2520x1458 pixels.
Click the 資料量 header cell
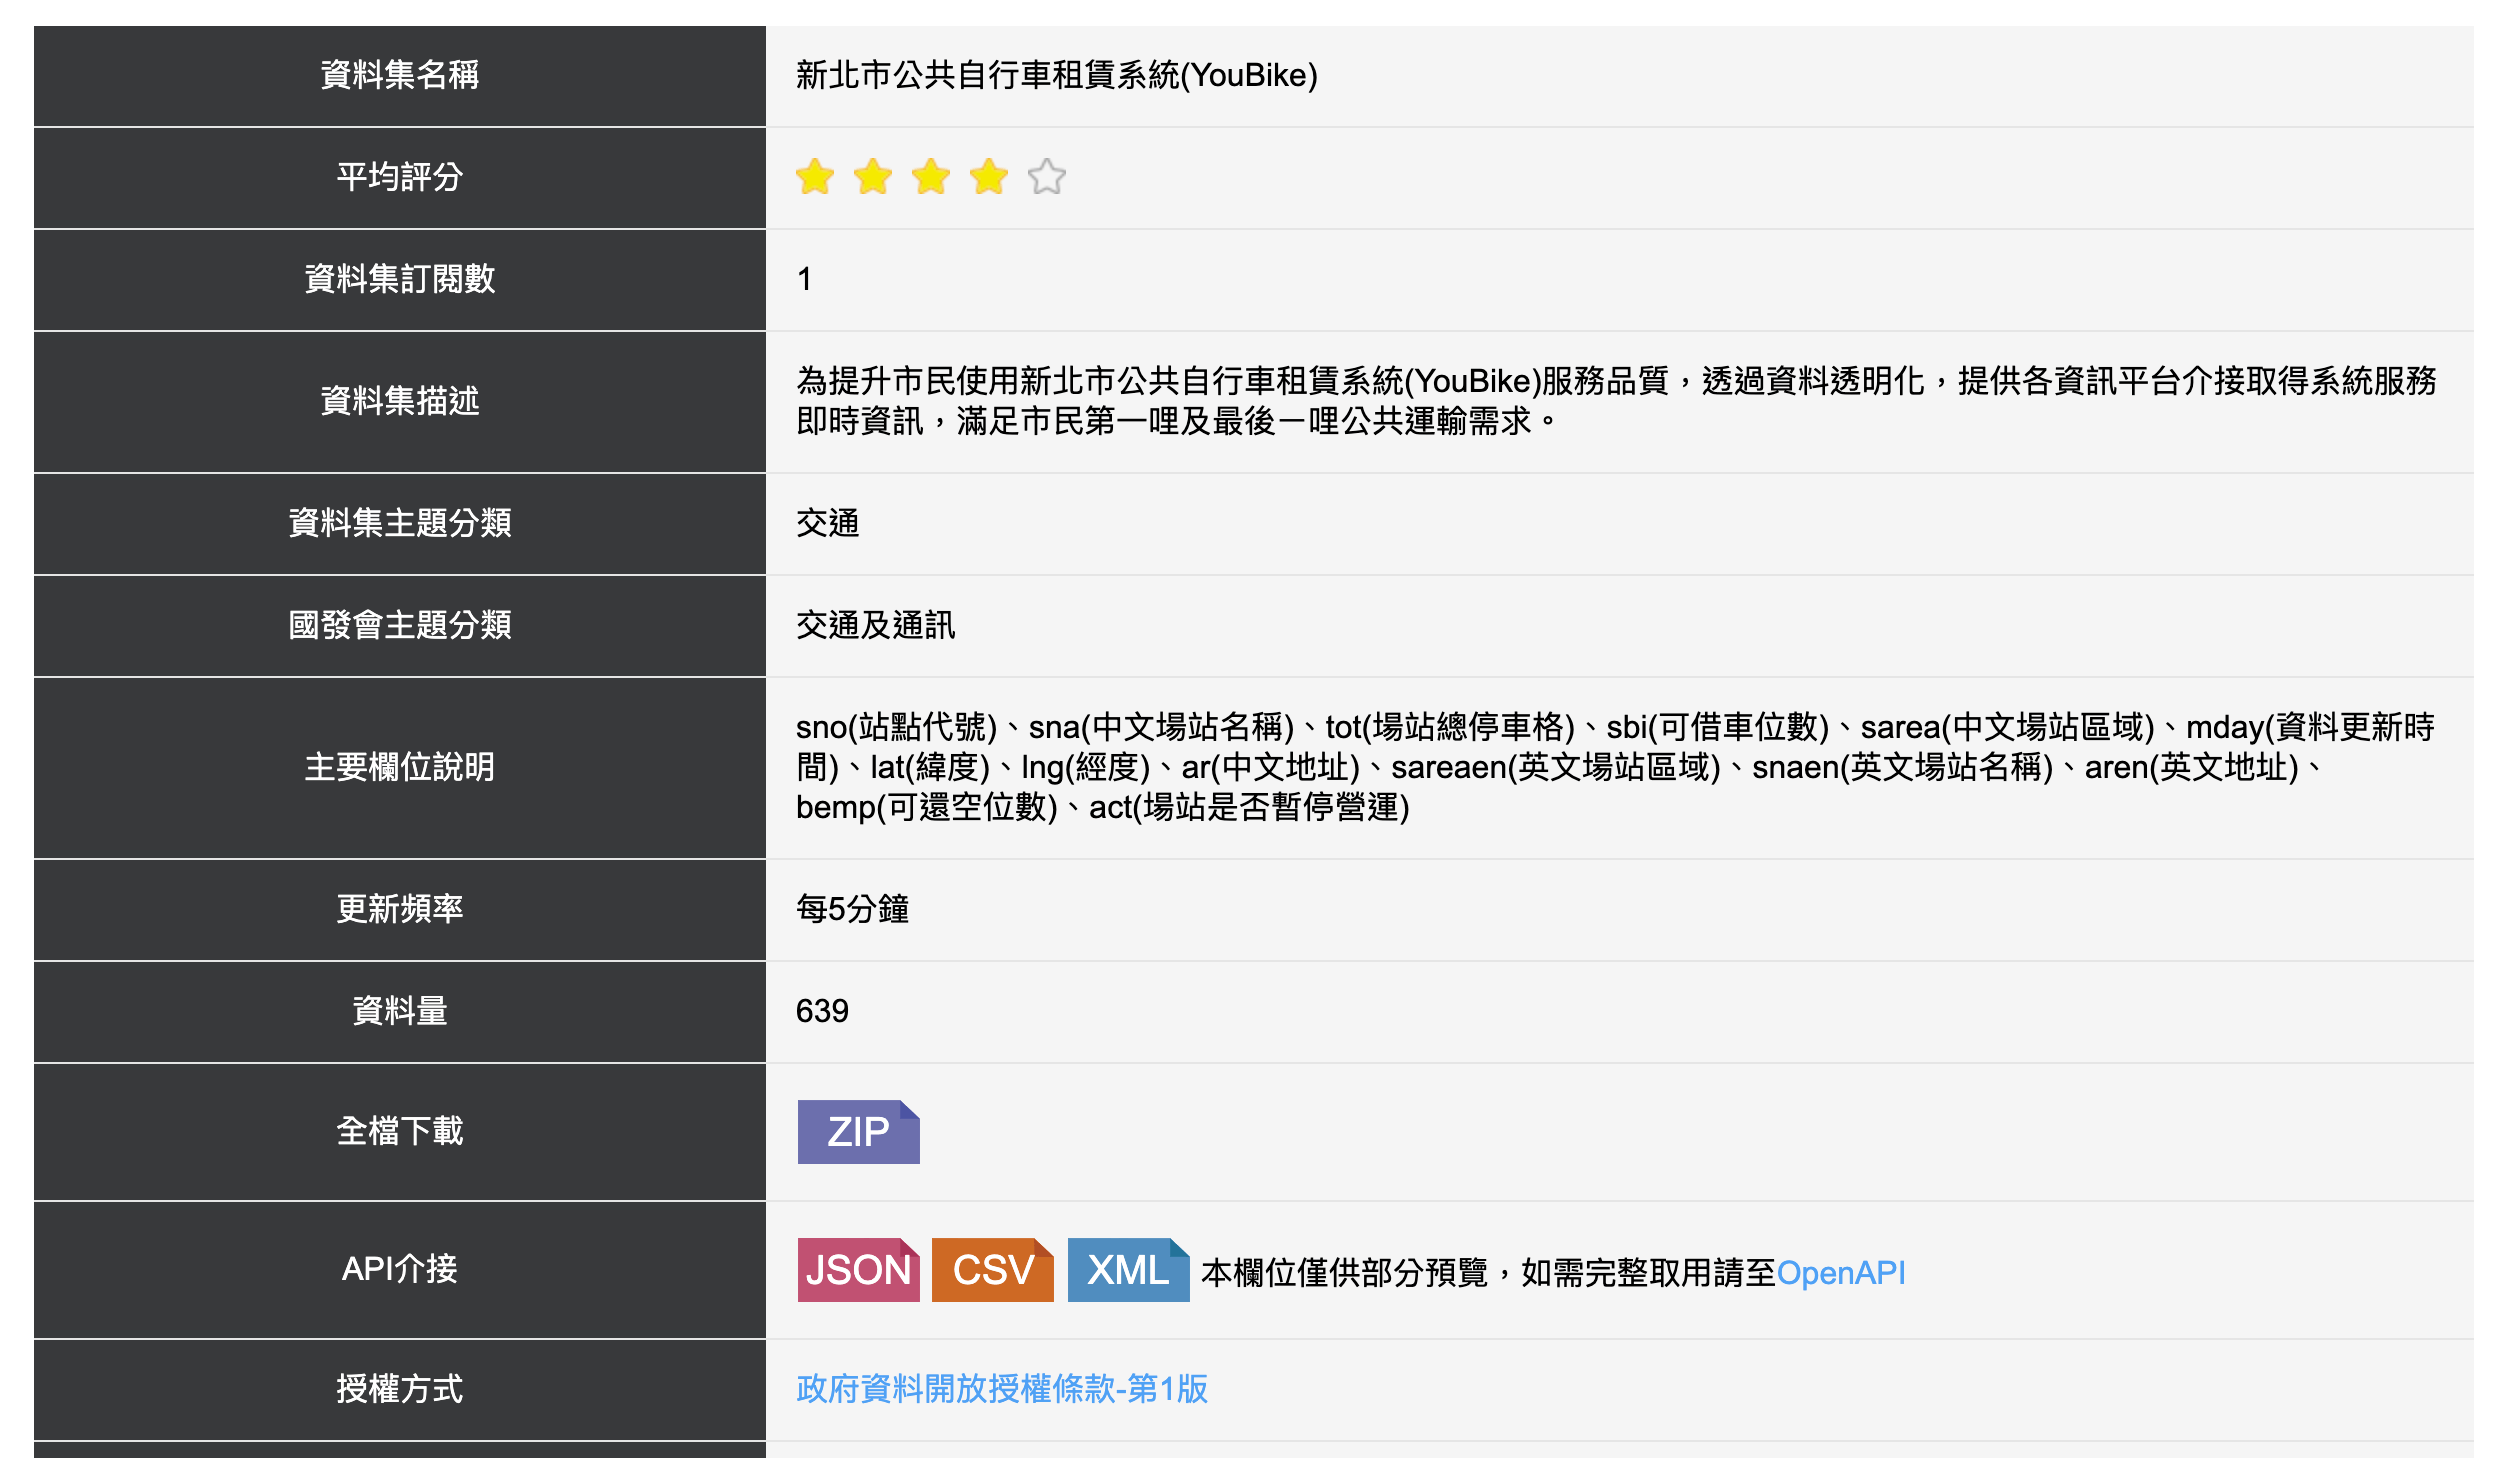click(x=400, y=1012)
